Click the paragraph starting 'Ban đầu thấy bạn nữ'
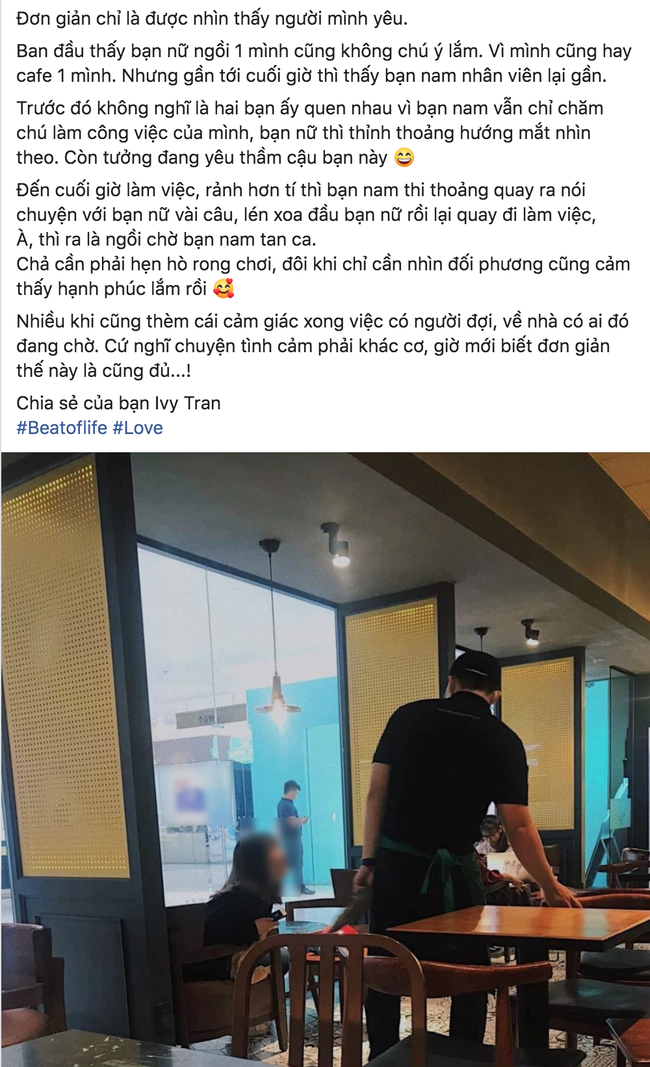This screenshot has height=1067, width=650. point(324,63)
